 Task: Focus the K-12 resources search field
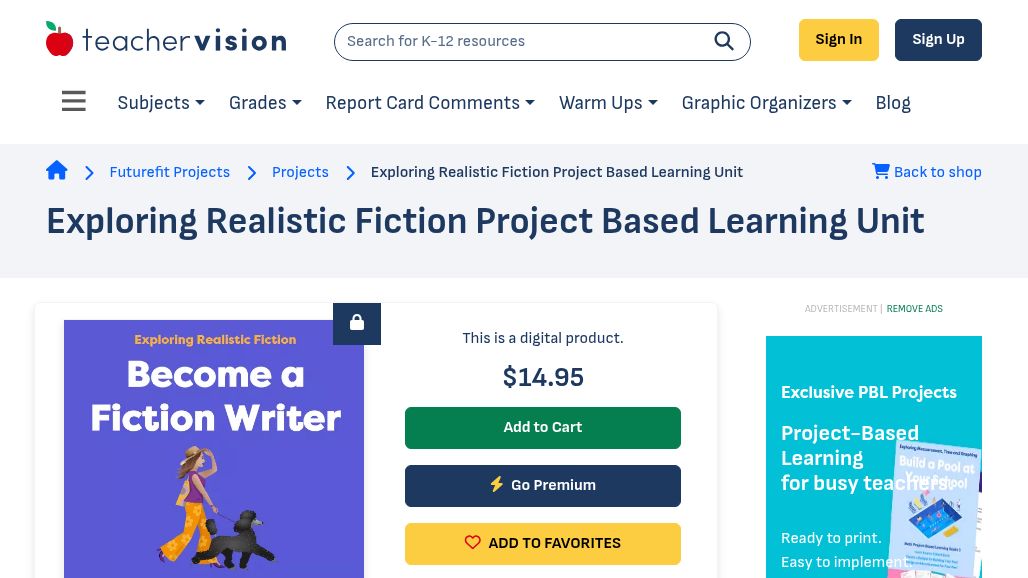(520, 41)
